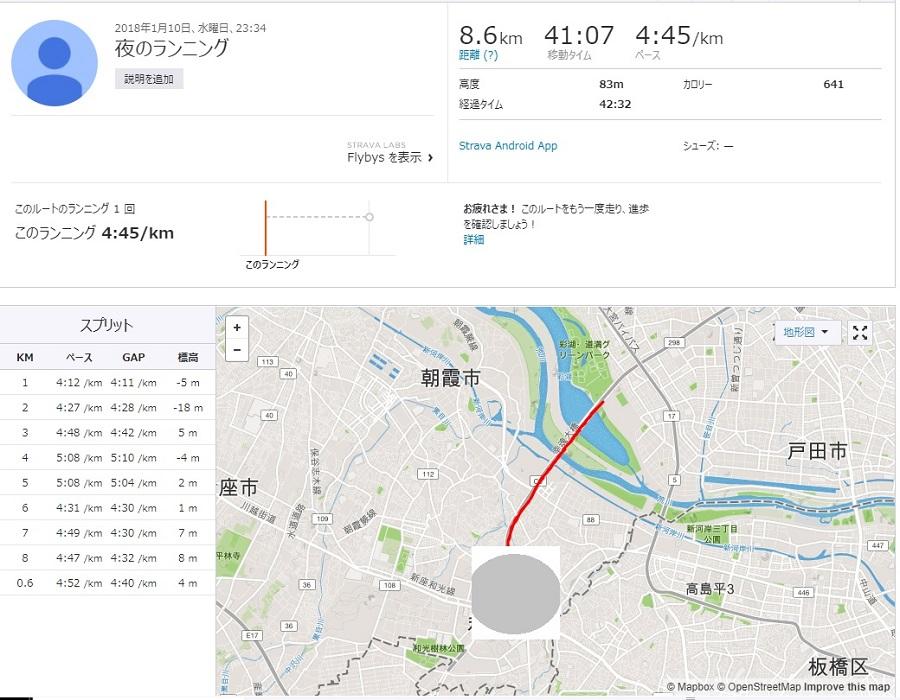
Task: Zoom out on the map
Action: tap(236, 350)
